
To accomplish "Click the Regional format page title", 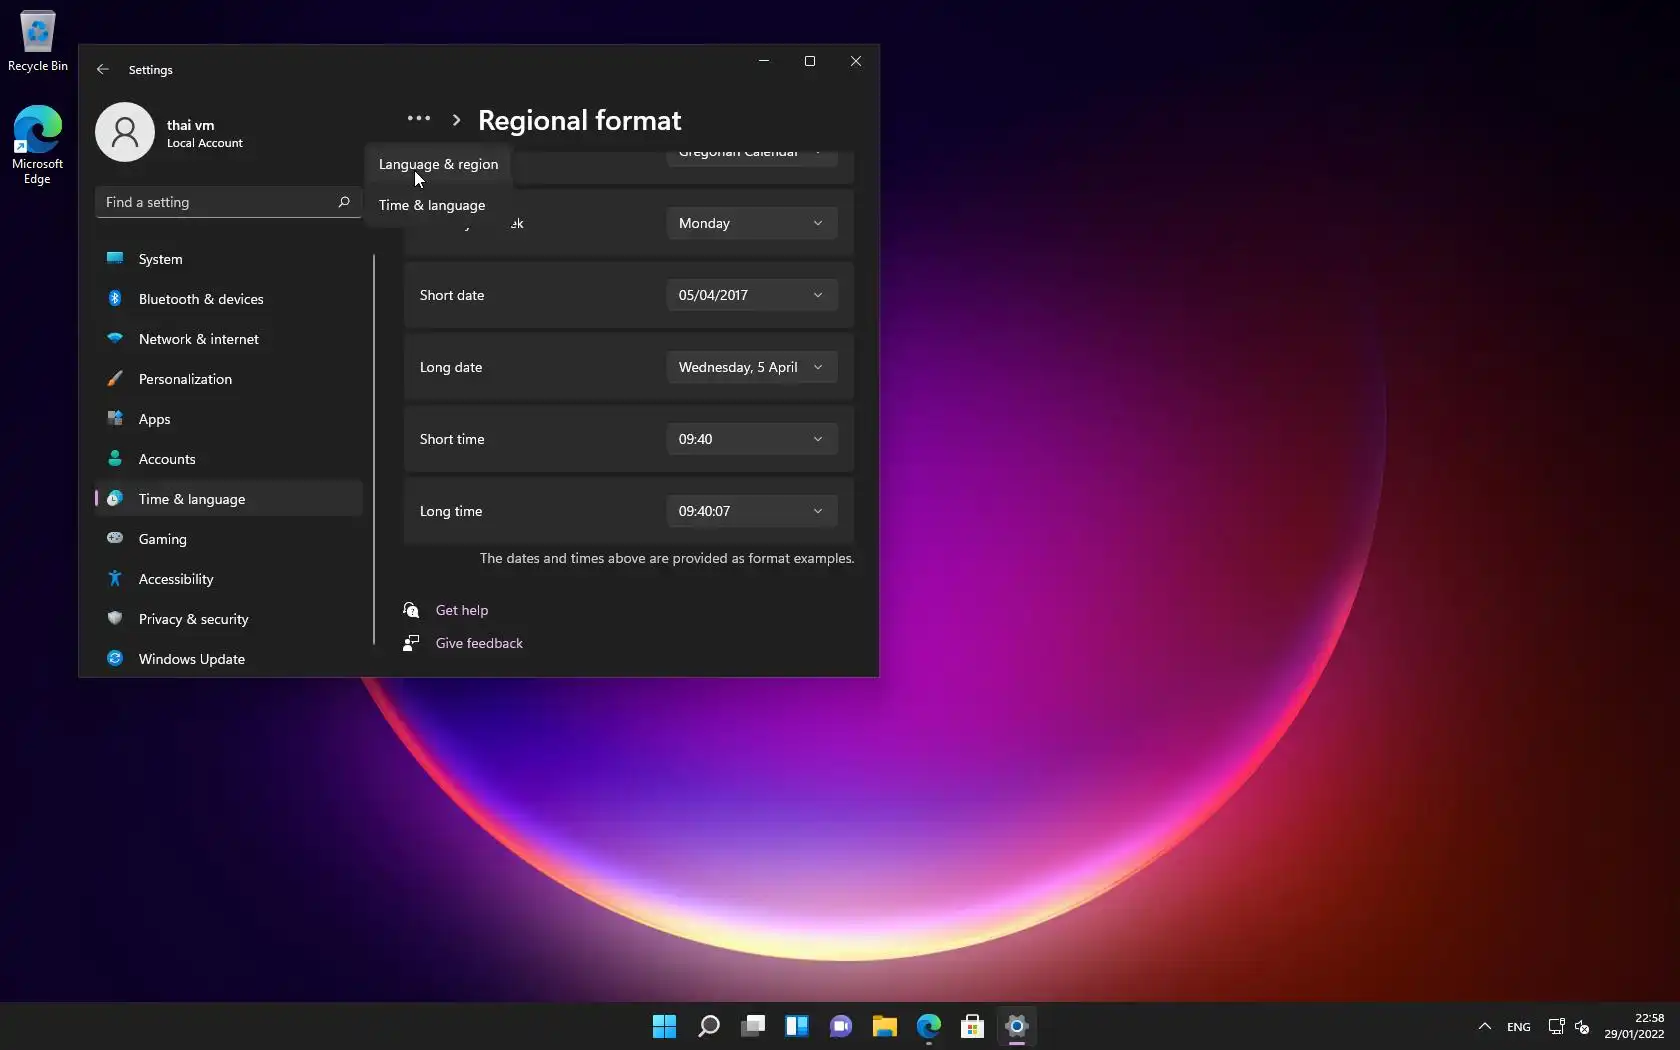I will click(580, 120).
